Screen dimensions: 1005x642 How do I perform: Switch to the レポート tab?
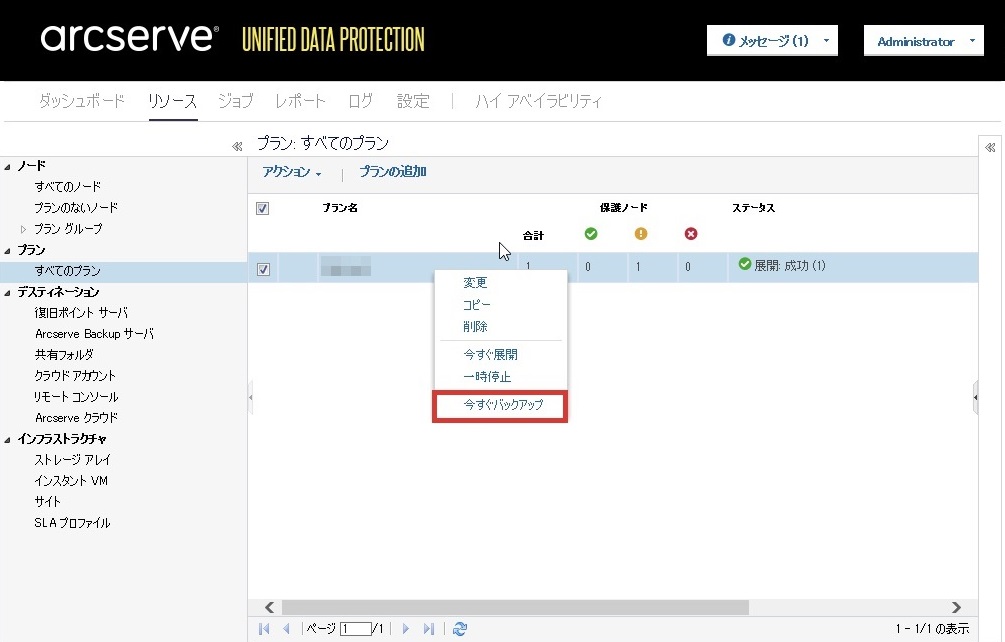300,101
